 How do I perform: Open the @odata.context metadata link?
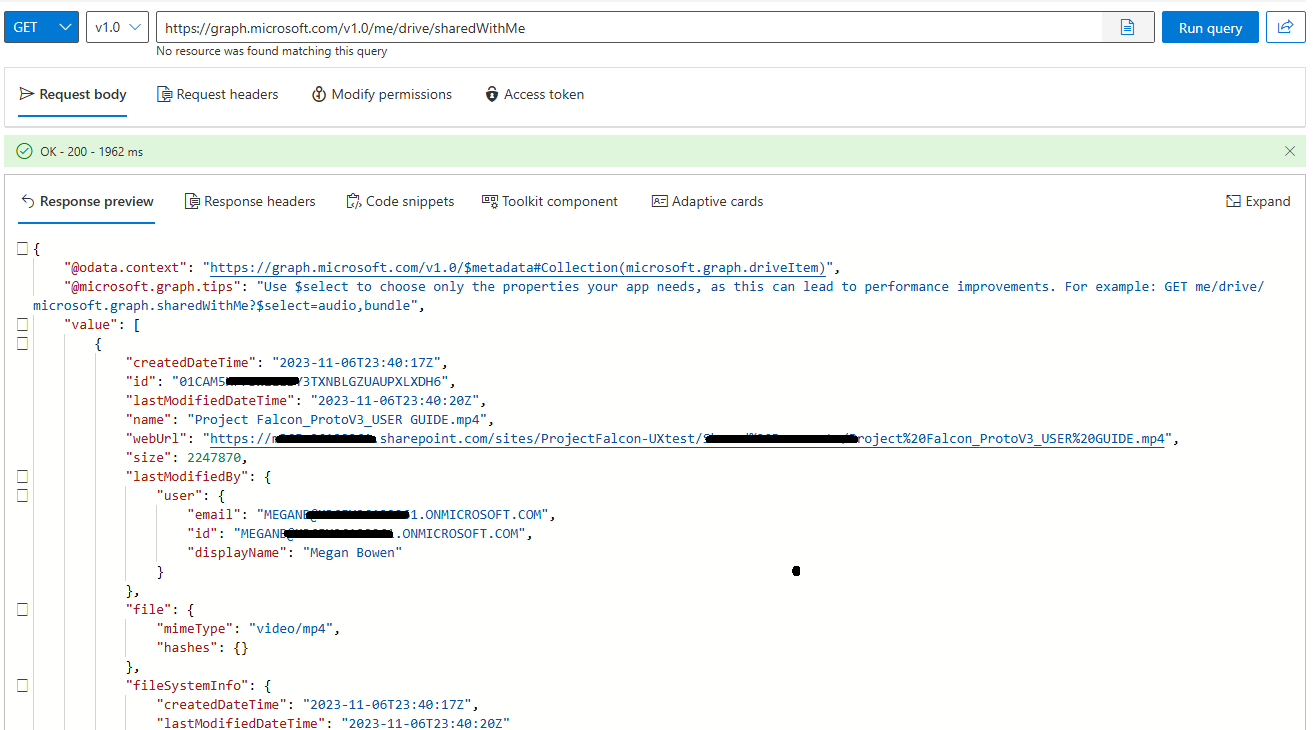[518, 267]
